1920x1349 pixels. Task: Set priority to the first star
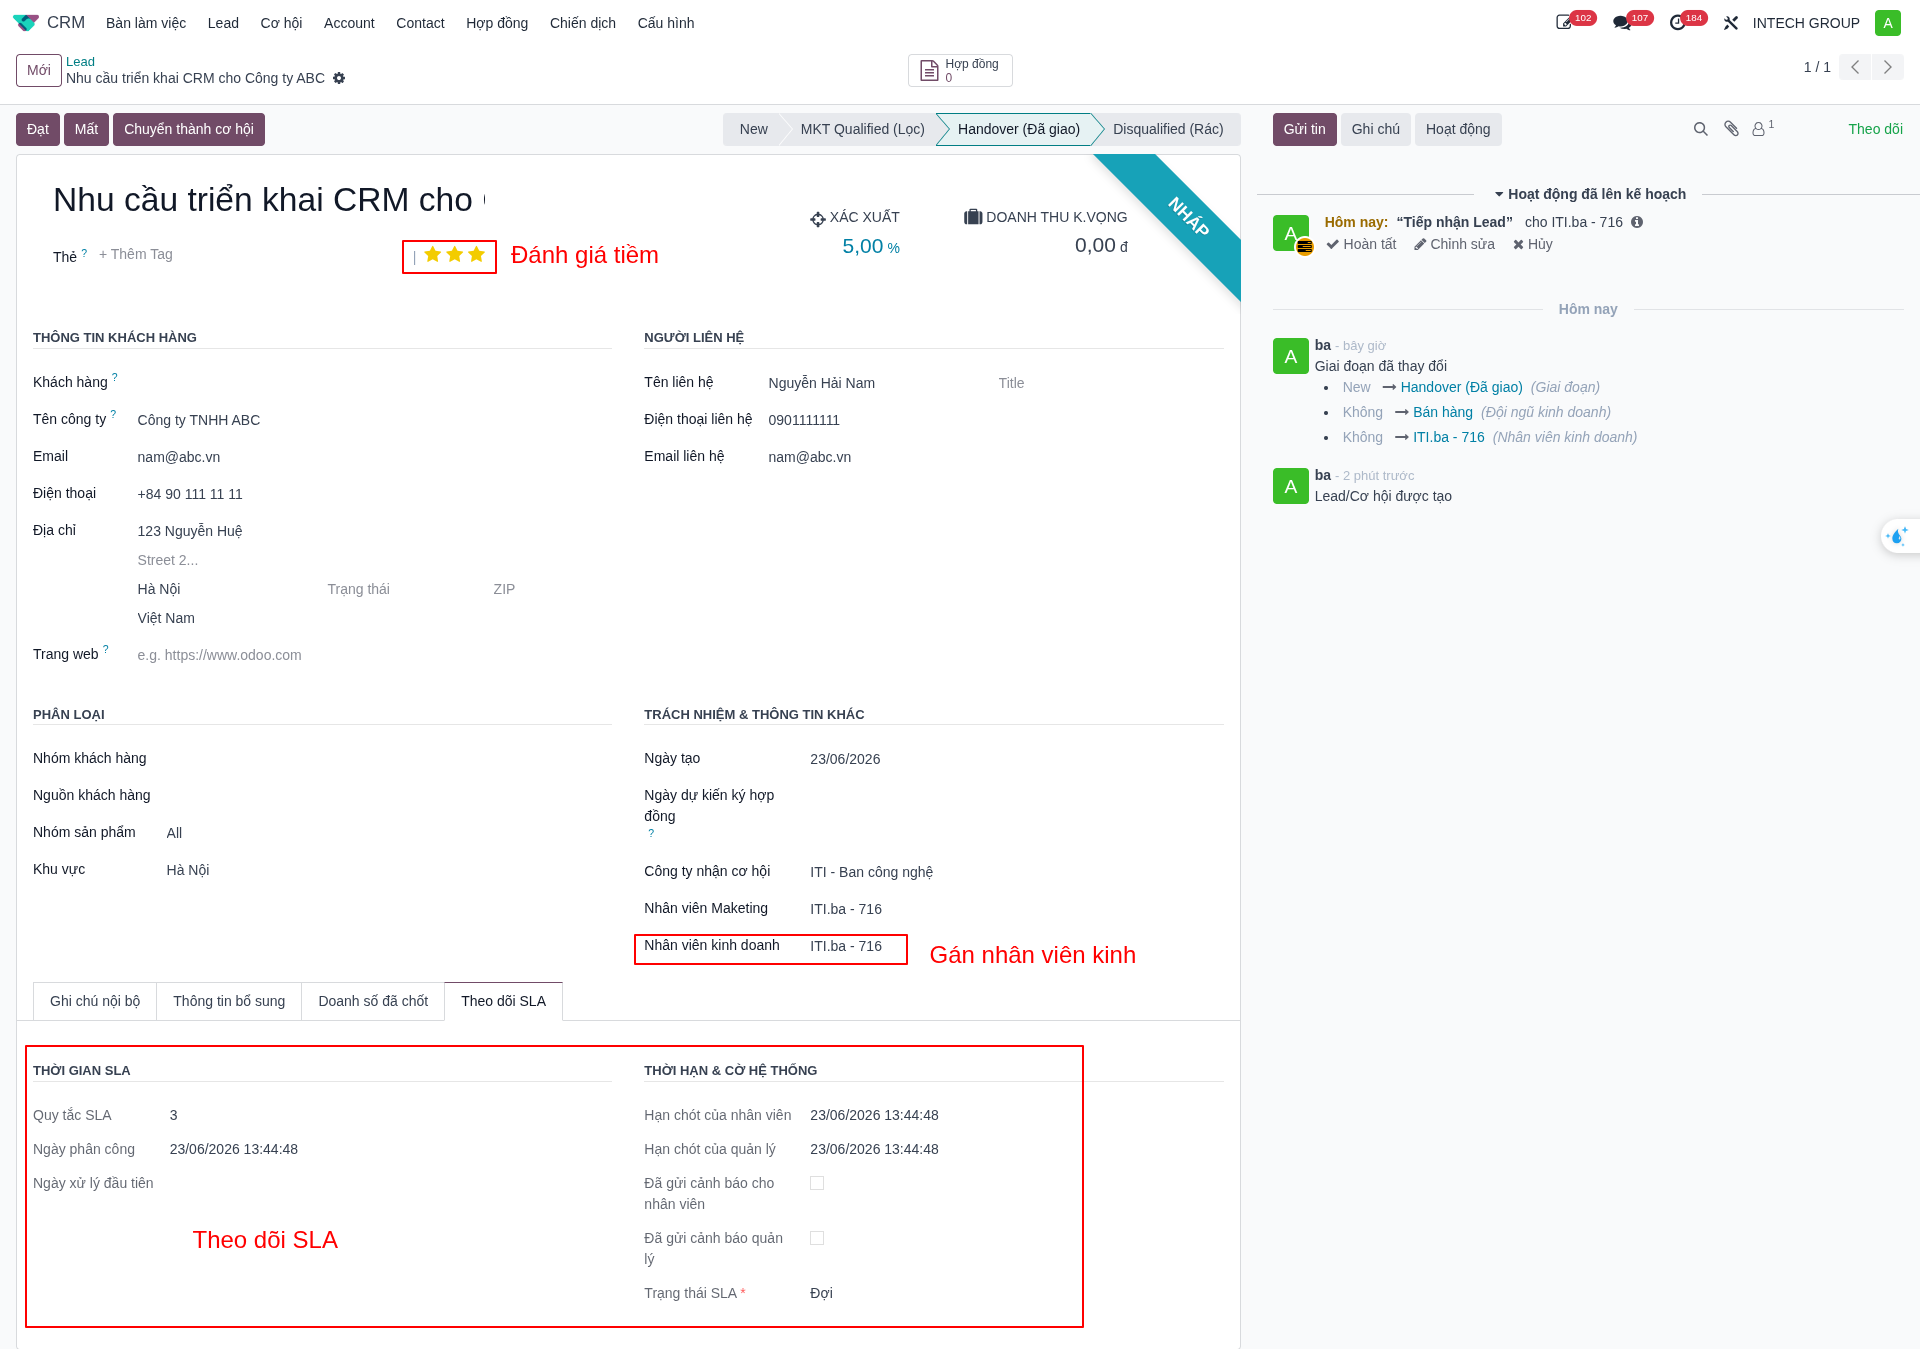pos(432,255)
